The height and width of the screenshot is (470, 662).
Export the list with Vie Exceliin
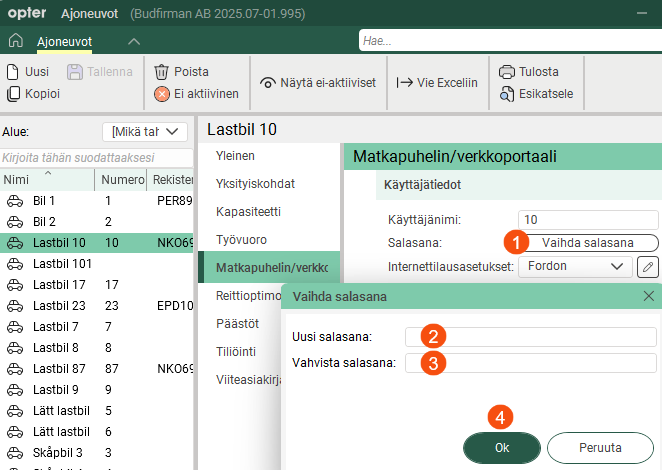pos(437,83)
